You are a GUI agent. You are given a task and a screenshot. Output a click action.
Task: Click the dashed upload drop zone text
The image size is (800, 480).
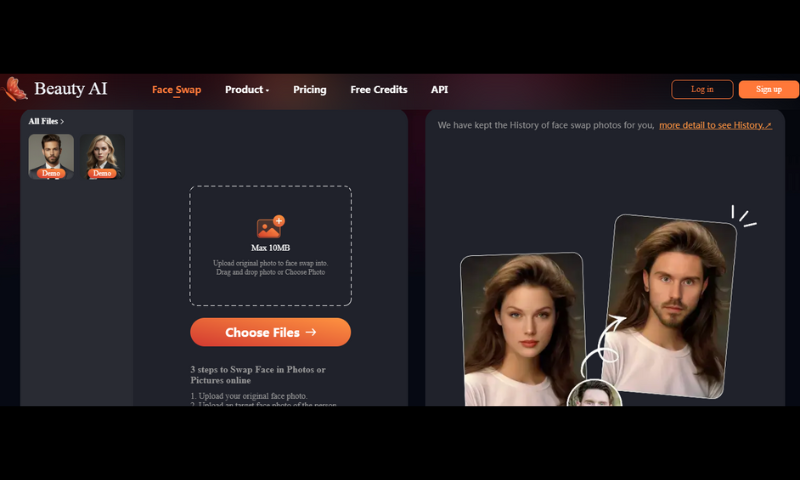(270, 267)
